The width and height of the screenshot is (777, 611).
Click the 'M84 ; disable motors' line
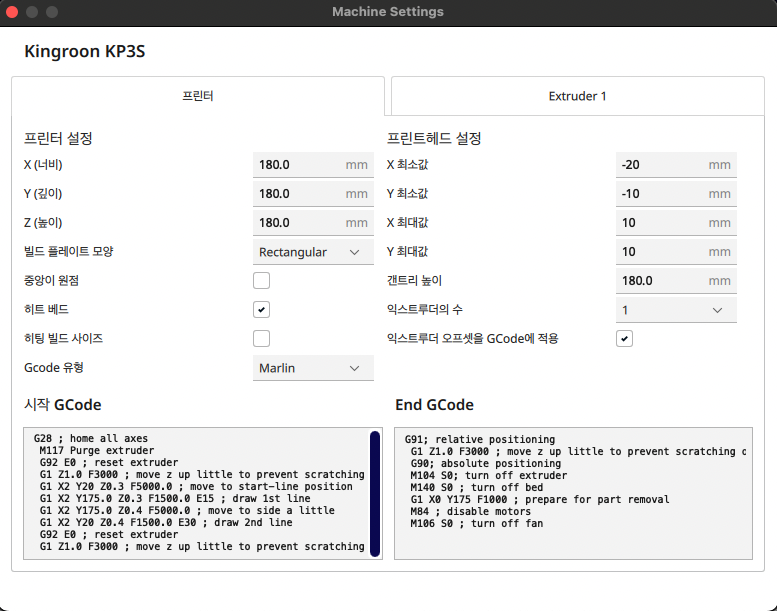click(470, 511)
